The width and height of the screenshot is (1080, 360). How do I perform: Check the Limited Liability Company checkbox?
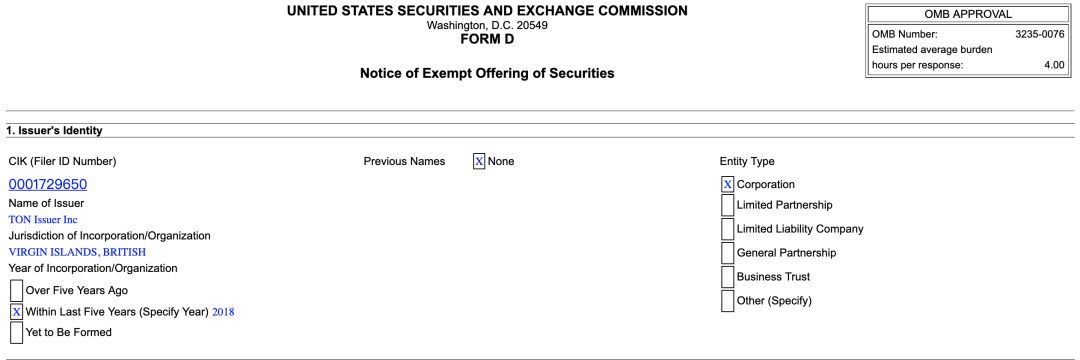(727, 229)
